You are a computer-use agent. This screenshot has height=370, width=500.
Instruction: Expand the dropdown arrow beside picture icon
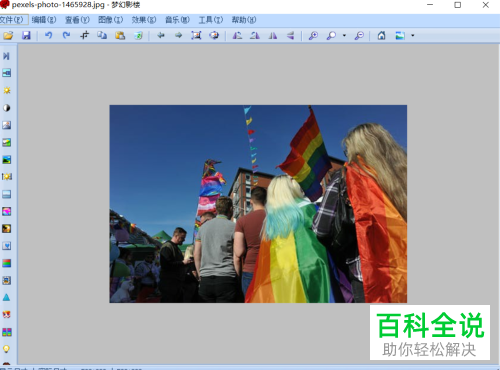coord(413,35)
